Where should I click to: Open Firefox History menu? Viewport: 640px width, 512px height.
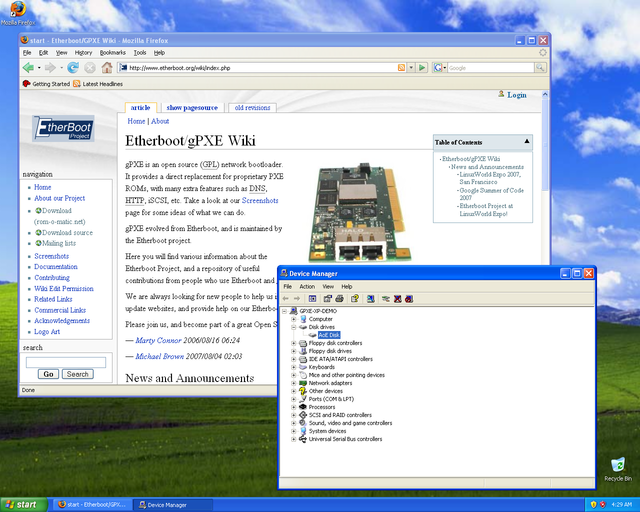[x=83, y=53]
